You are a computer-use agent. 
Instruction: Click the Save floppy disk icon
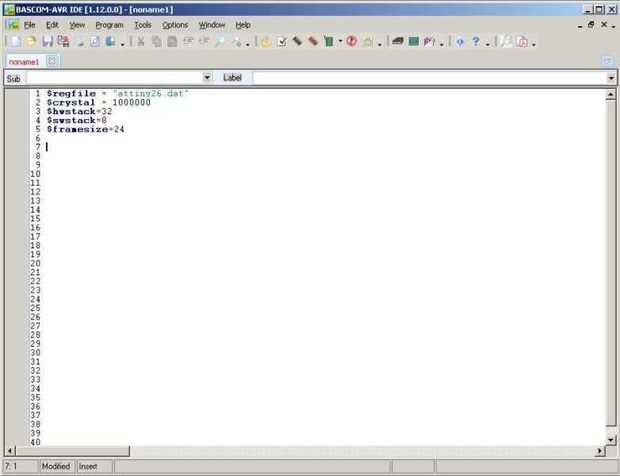click(x=47, y=42)
